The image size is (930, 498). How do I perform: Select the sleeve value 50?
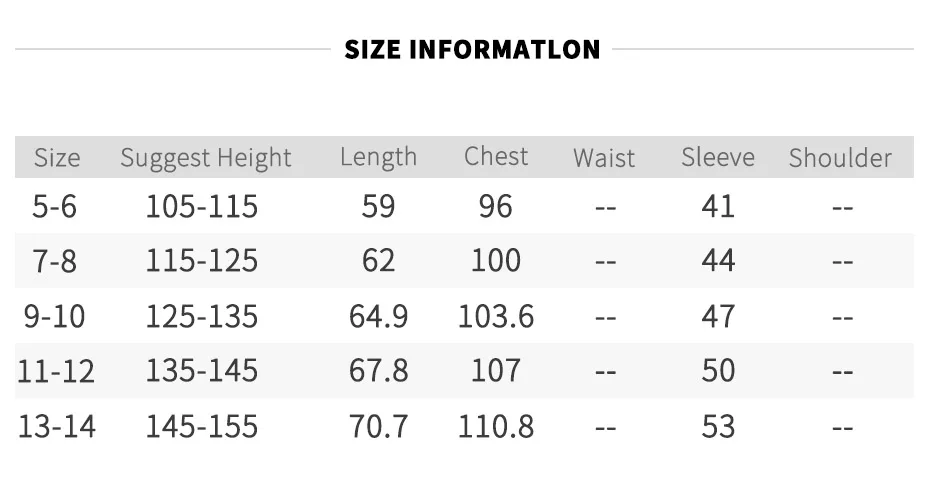coord(718,371)
